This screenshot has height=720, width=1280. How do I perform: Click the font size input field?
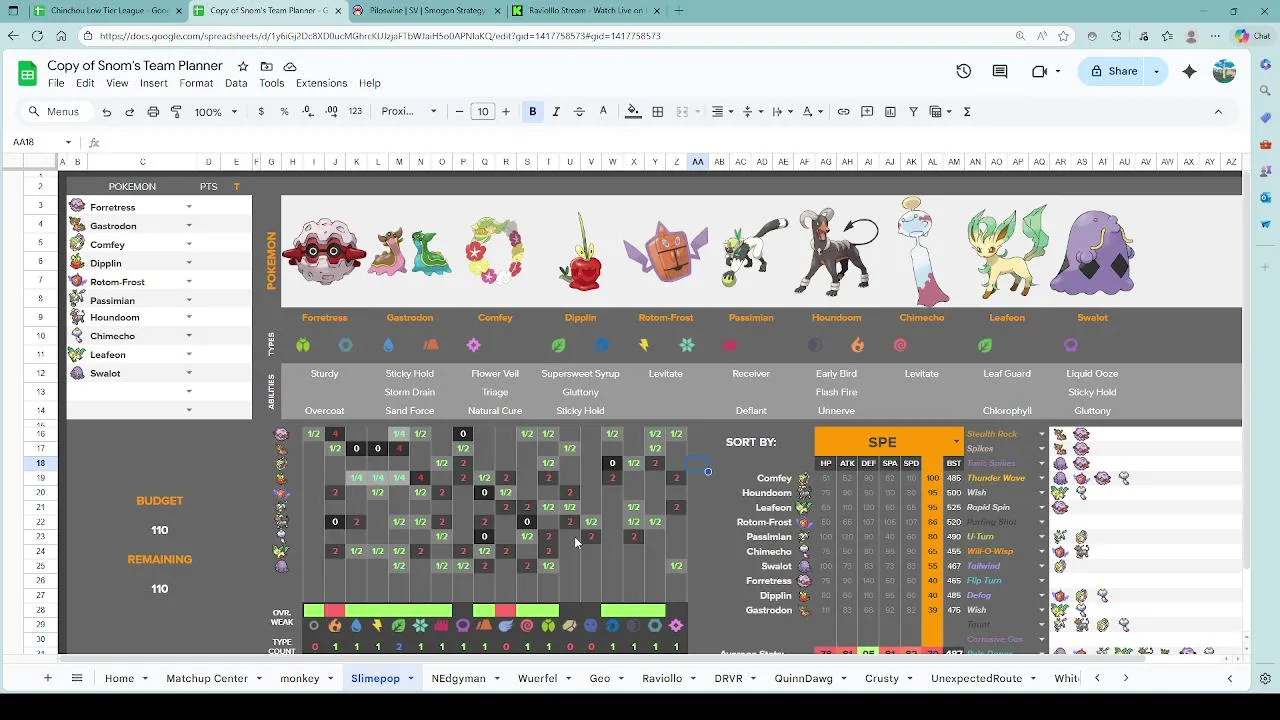pos(483,112)
